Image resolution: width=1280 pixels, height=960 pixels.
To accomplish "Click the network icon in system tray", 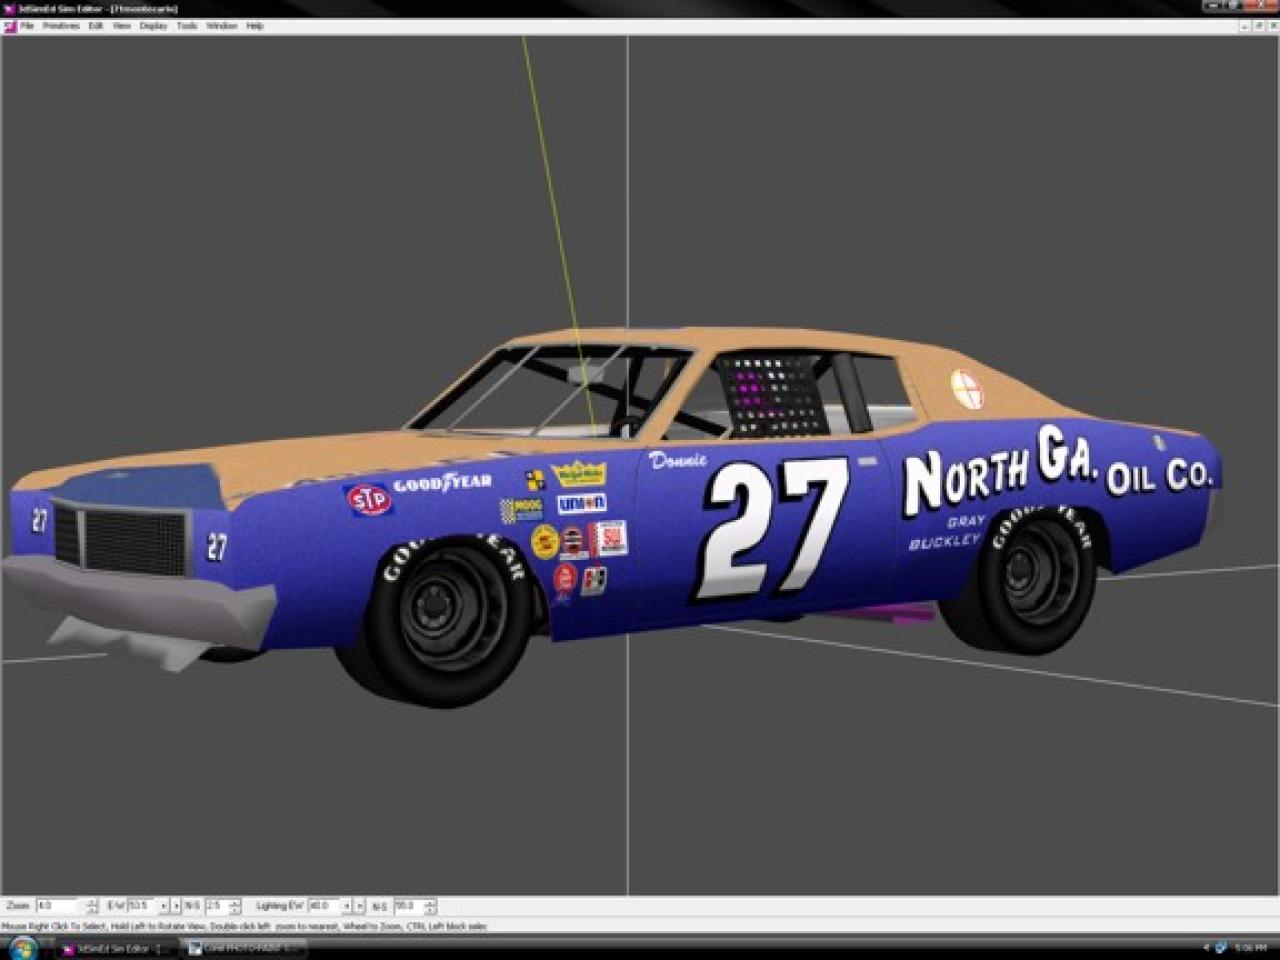I will [x=1221, y=948].
